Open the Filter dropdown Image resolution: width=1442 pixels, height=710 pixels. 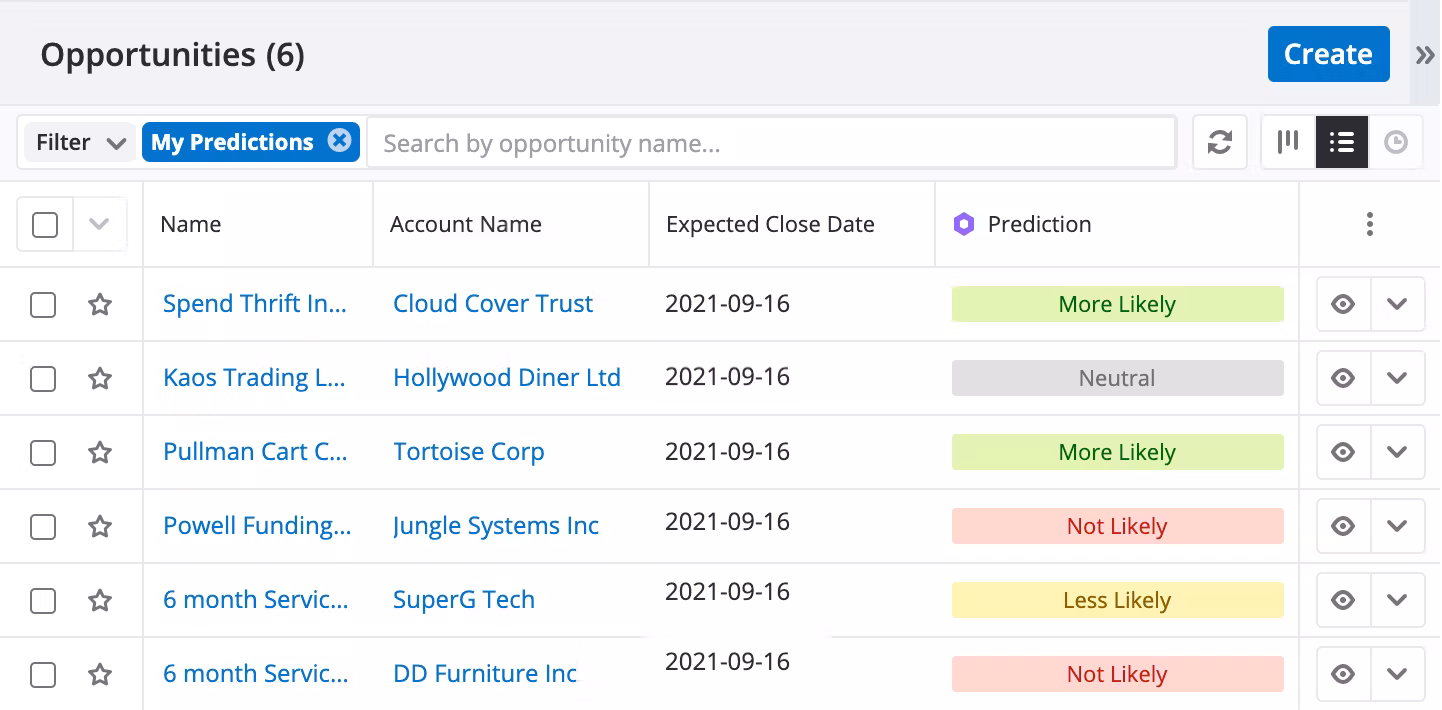tap(80, 142)
